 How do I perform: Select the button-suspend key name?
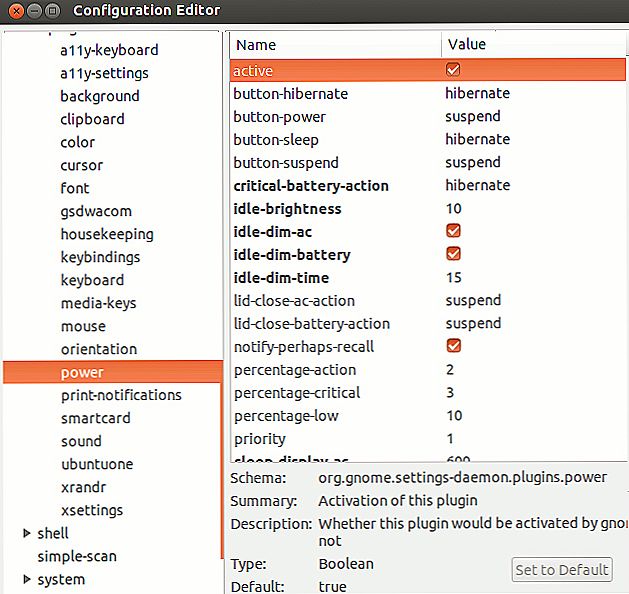tap(286, 163)
